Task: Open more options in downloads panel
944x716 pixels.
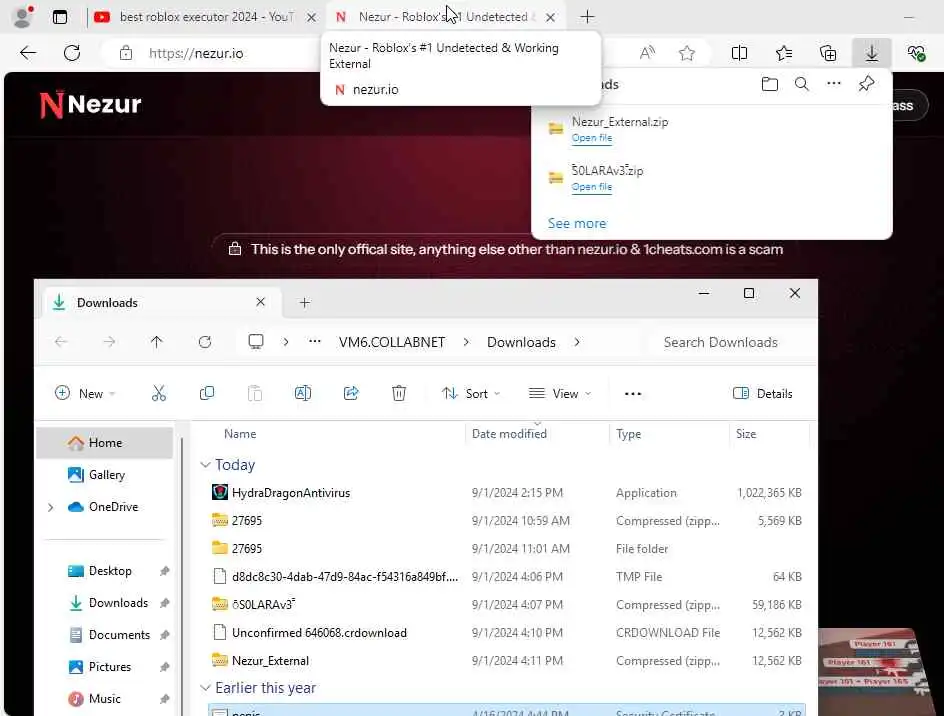Action: pyautogui.click(x=834, y=84)
